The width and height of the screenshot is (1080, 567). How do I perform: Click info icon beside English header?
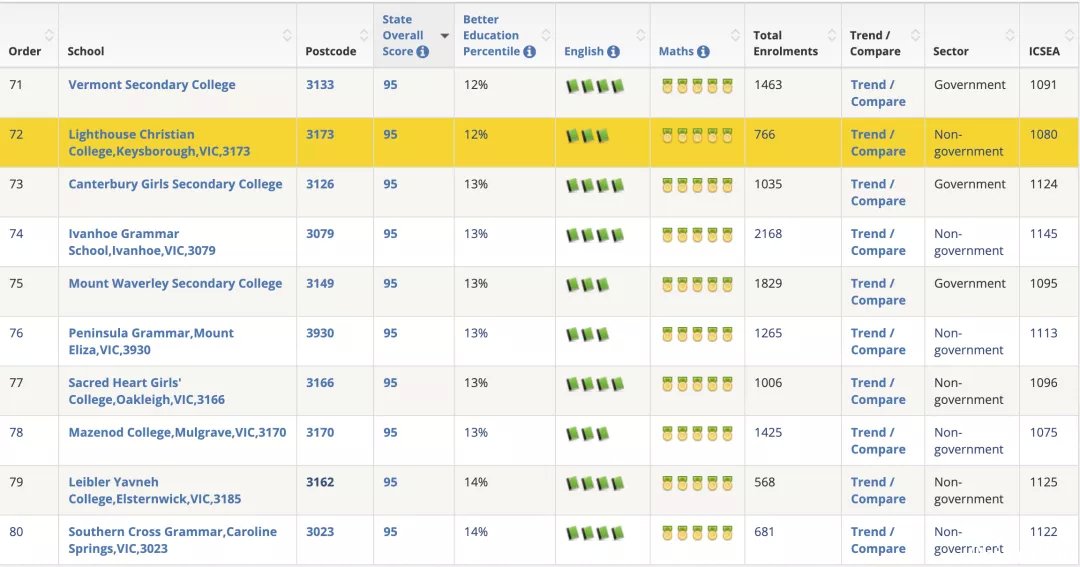[613, 52]
